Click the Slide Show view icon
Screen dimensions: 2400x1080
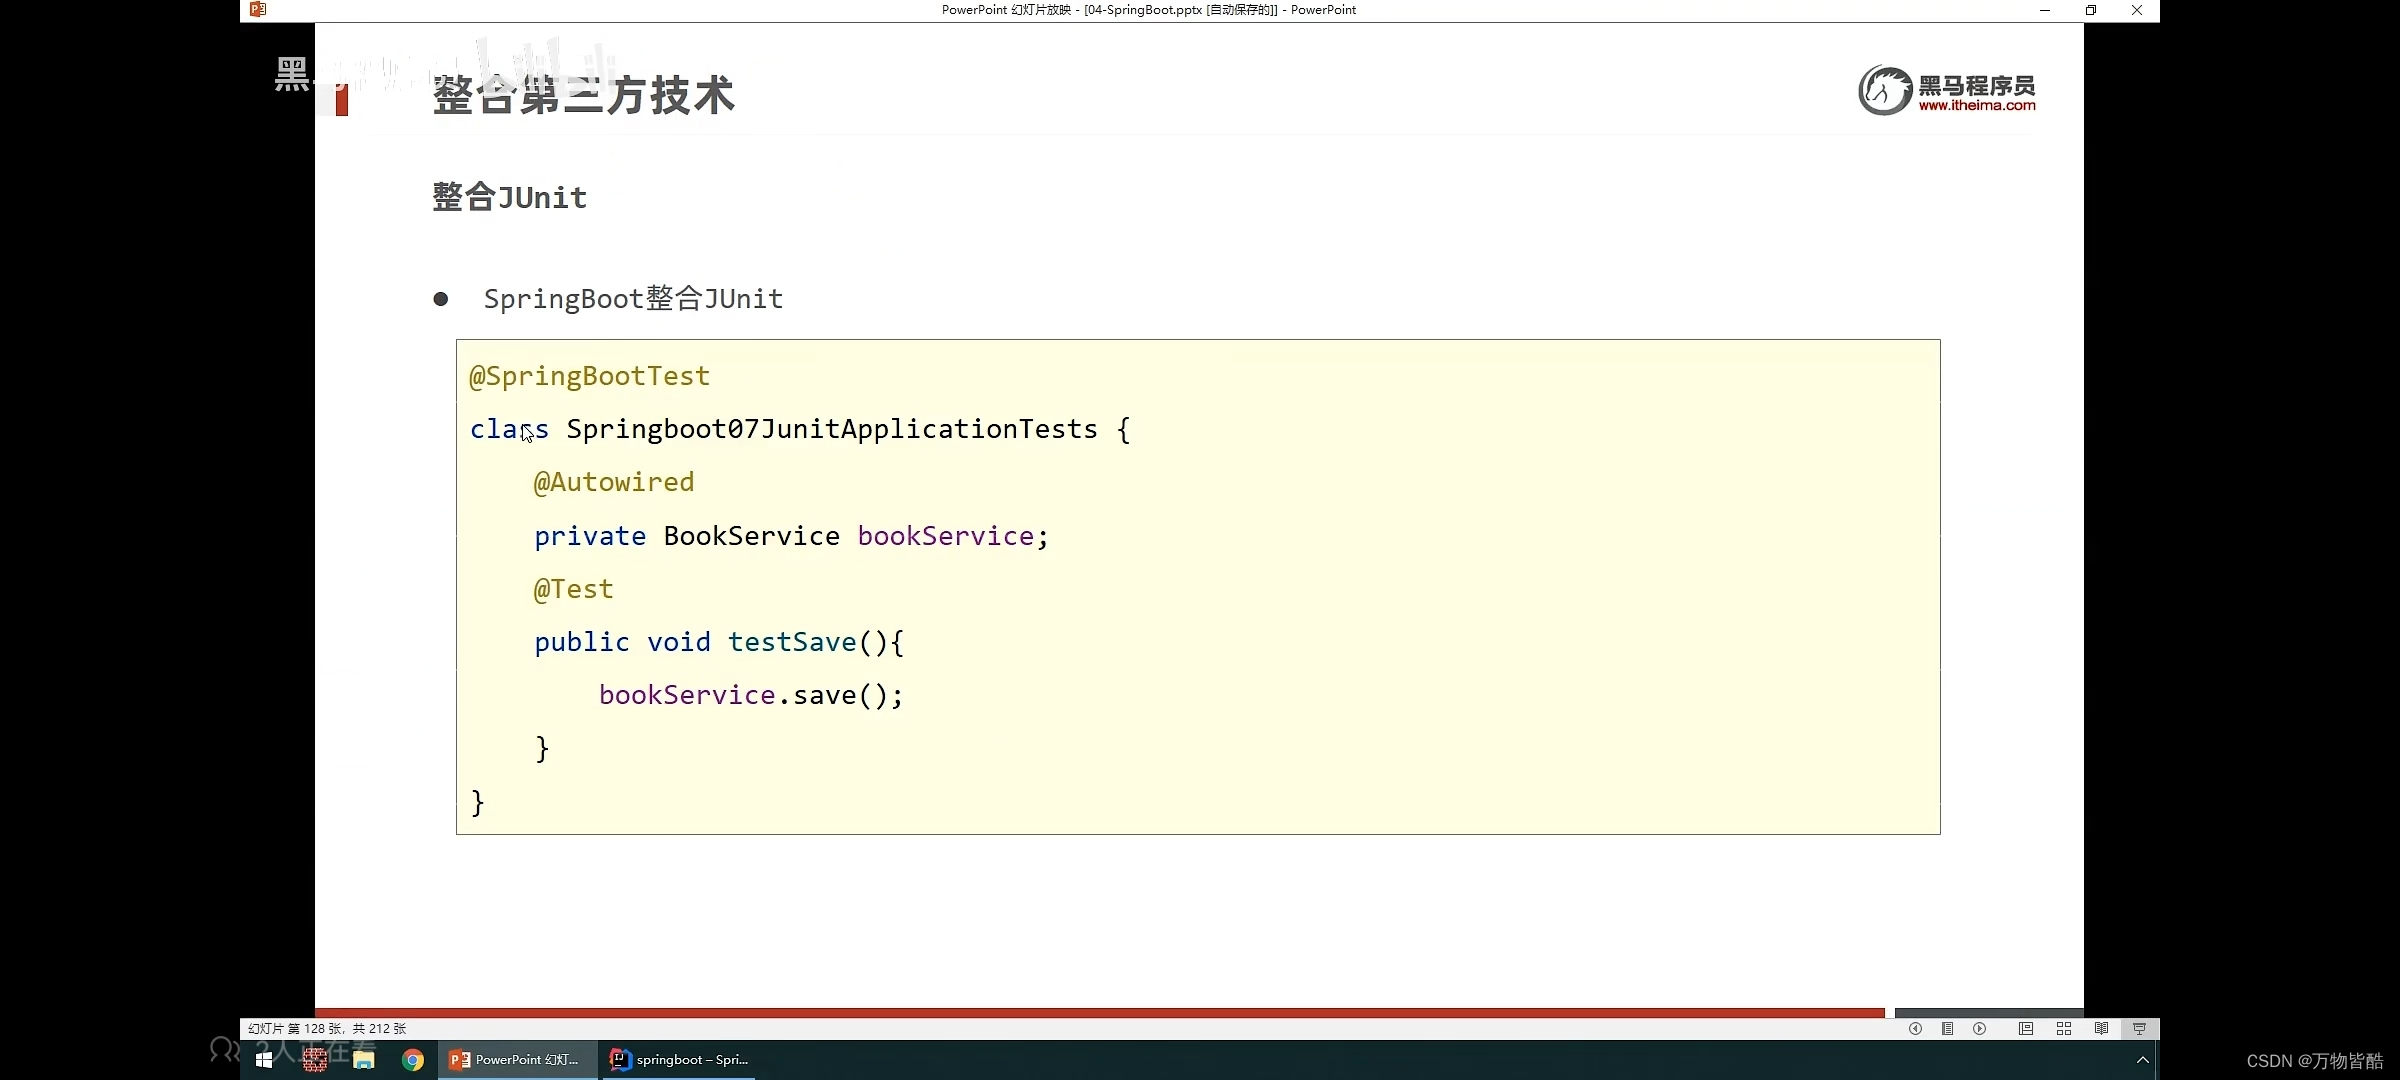[2139, 1028]
